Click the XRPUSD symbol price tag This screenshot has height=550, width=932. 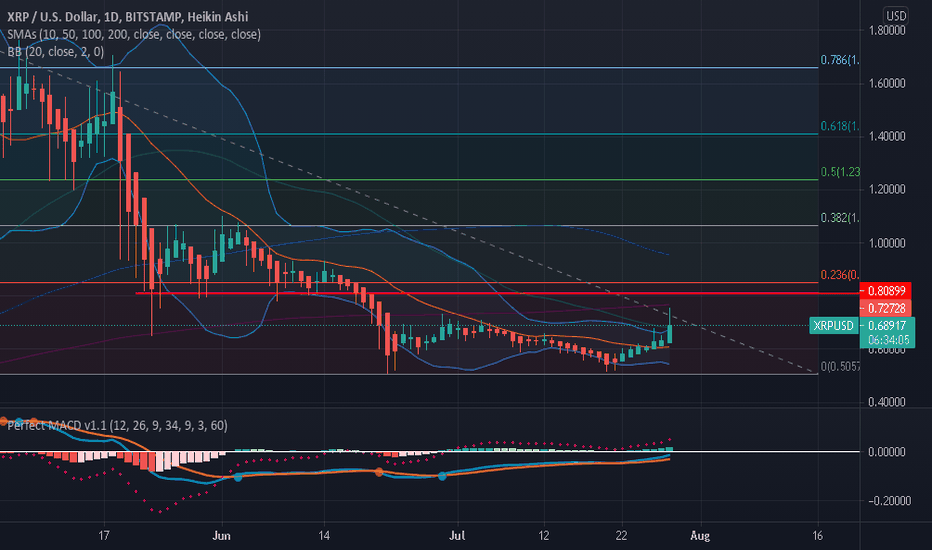833,325
